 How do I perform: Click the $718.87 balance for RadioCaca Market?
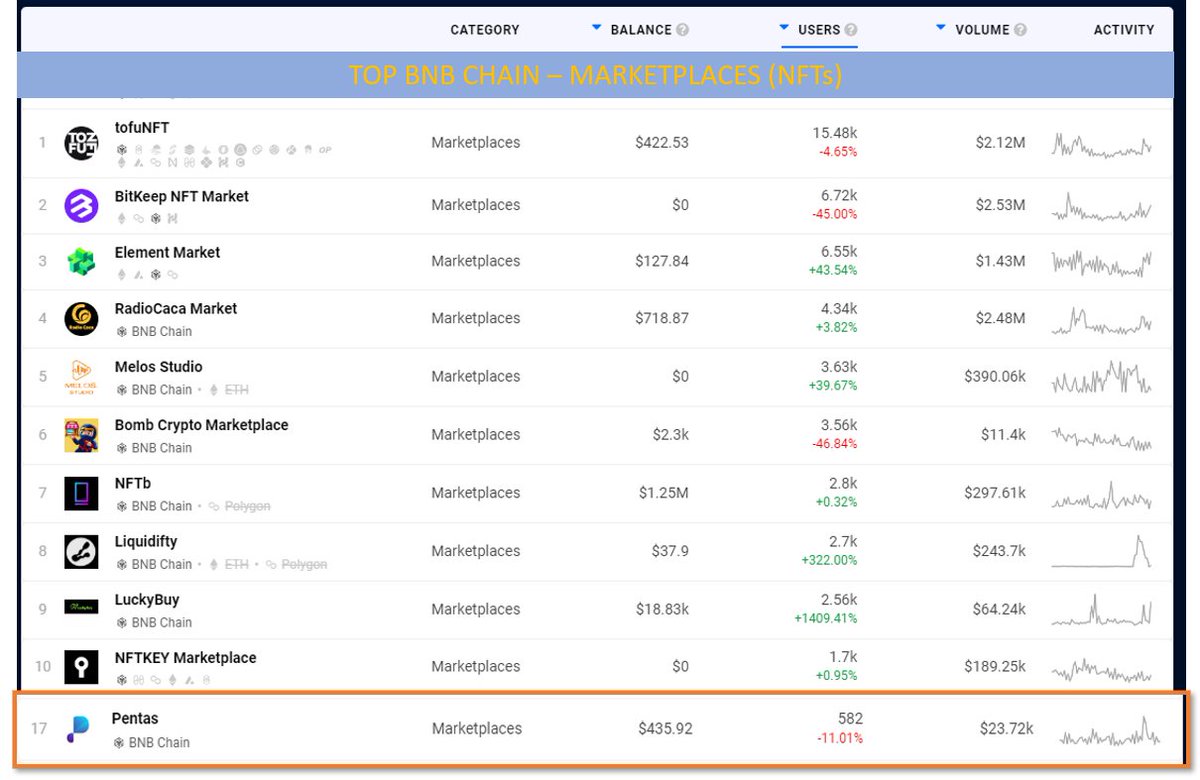[x=662, y=318]
